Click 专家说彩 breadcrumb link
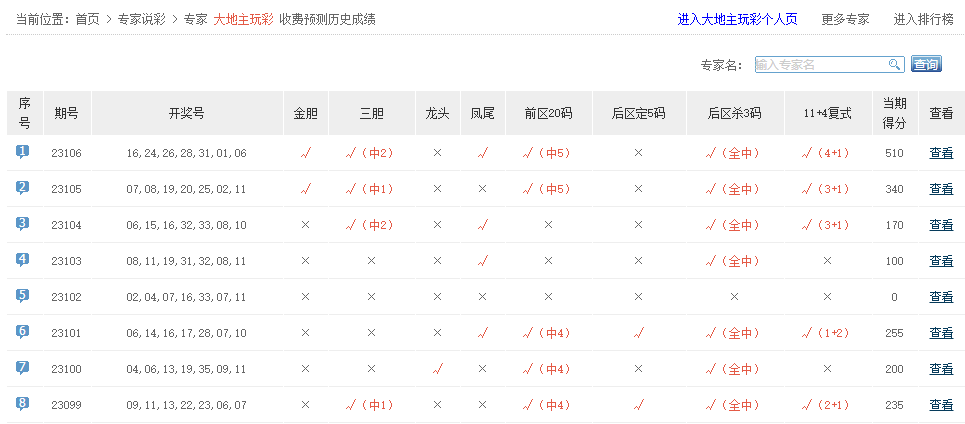This screenshot has height=424, width=965. point(141,19)
